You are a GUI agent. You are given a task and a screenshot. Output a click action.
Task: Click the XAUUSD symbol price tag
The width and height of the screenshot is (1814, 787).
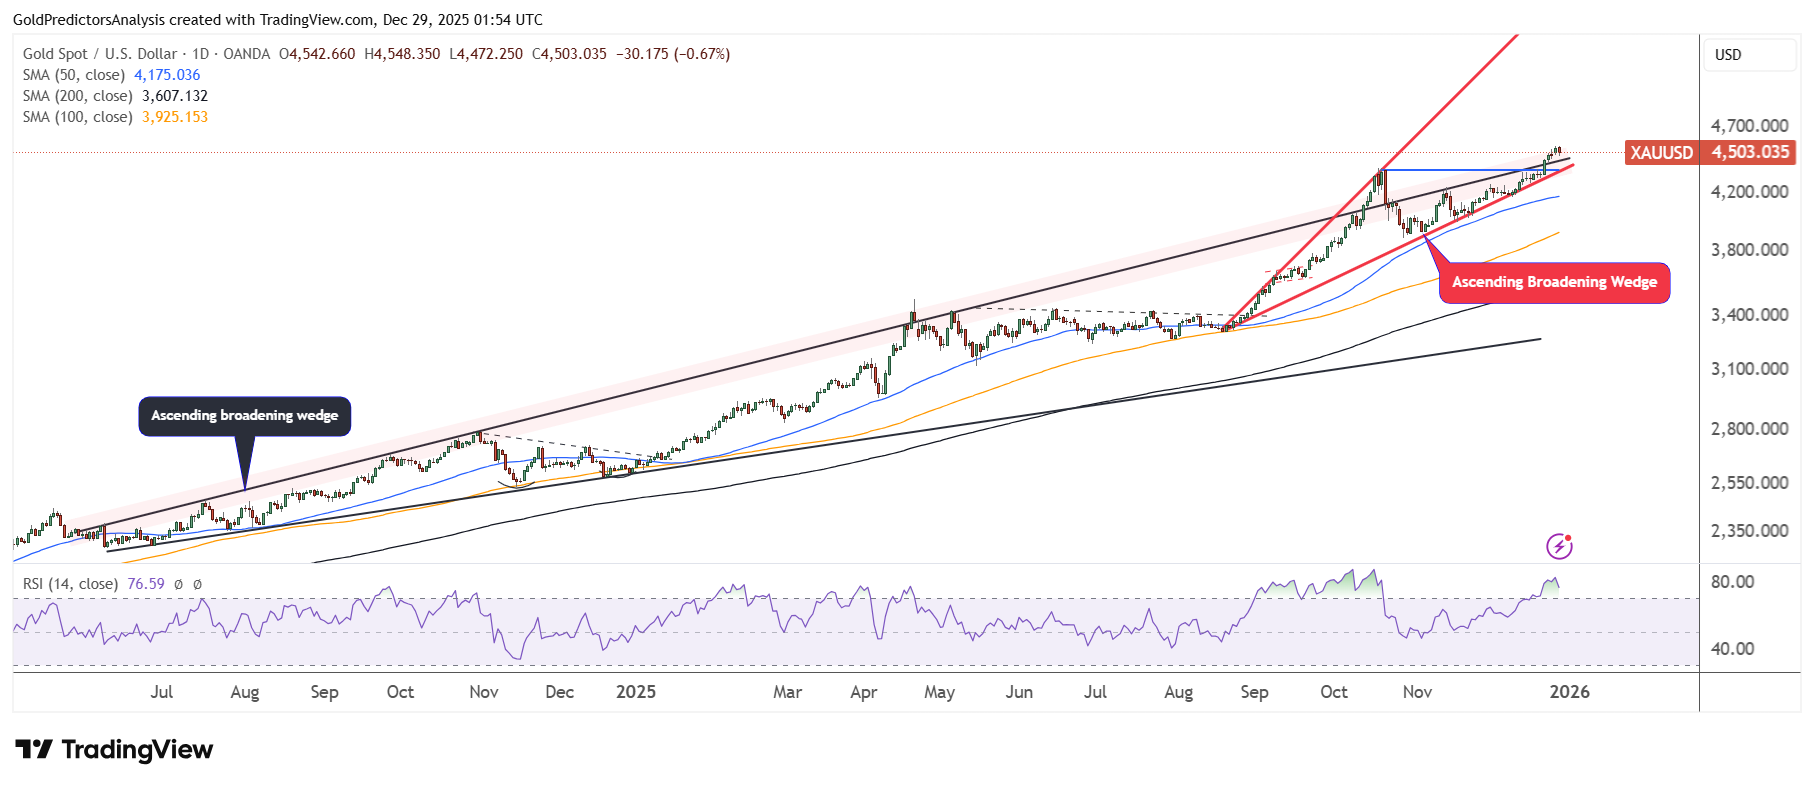point(1661,153)
